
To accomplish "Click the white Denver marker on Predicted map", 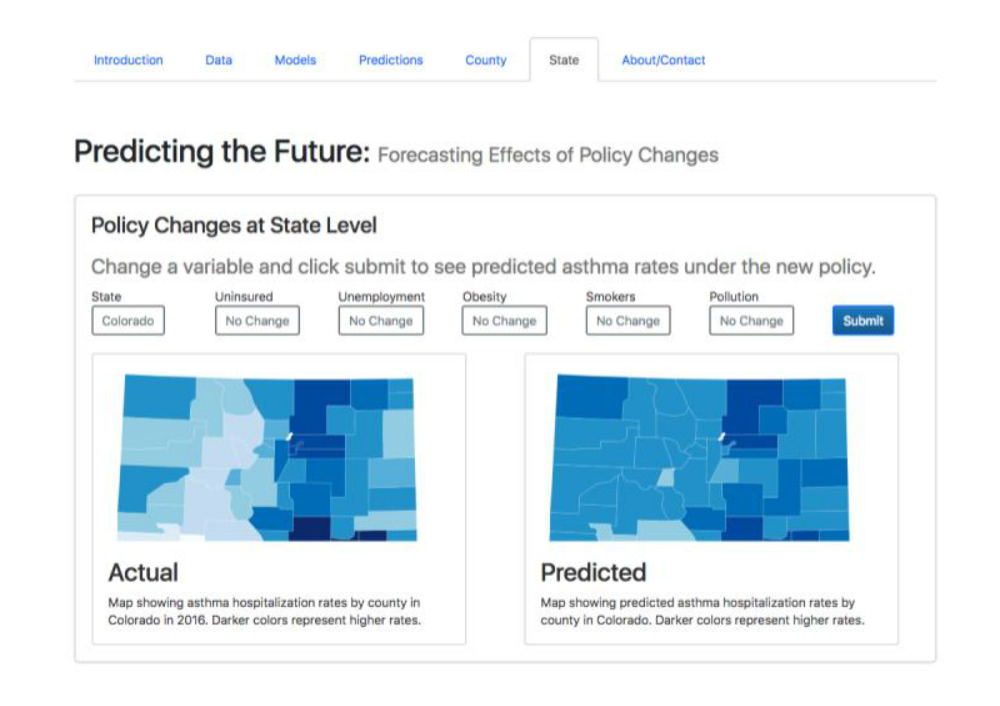I will pos(722,436).
